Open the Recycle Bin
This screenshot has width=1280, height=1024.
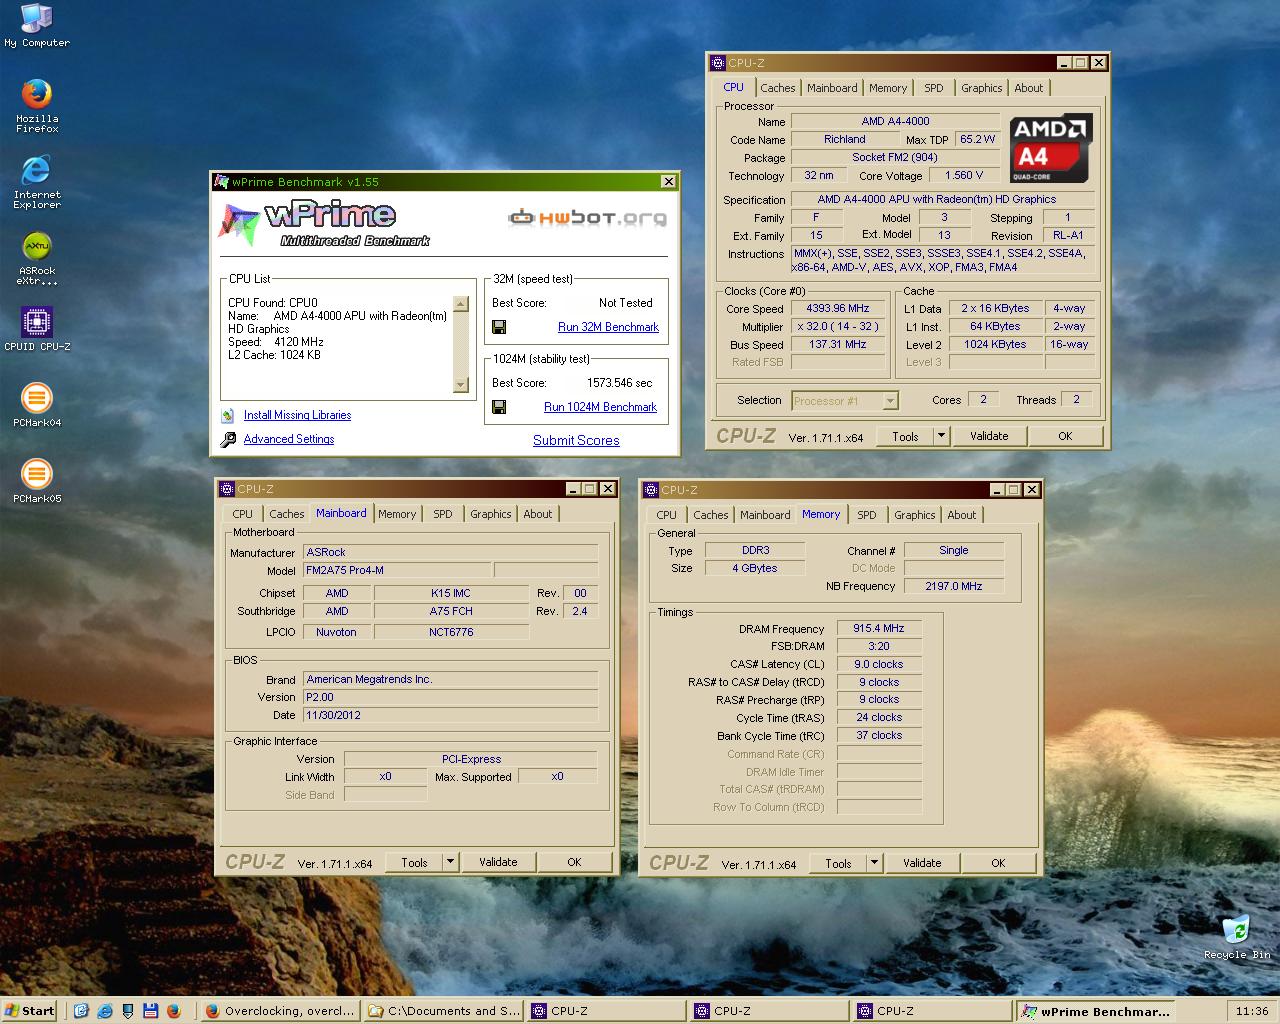point(1237,936)
